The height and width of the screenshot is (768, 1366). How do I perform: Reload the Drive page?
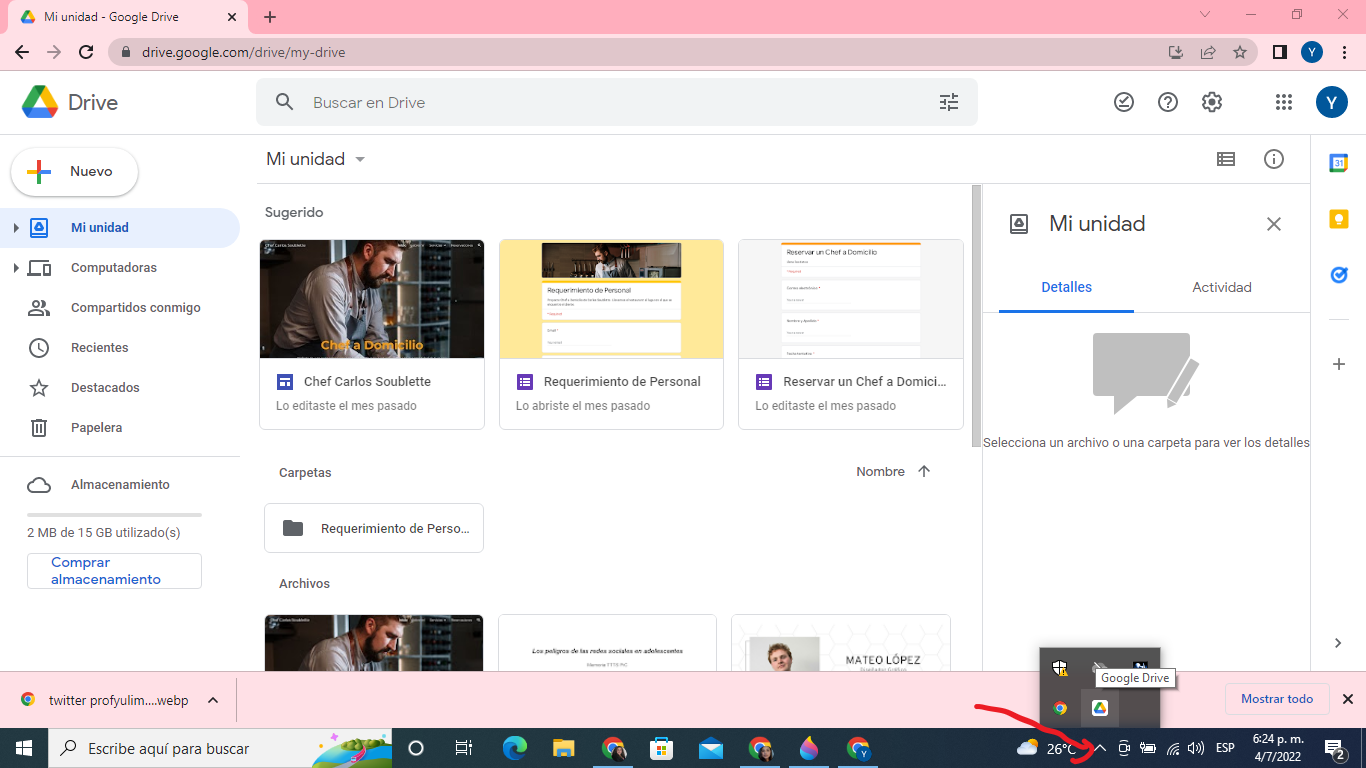coord(86,52)
